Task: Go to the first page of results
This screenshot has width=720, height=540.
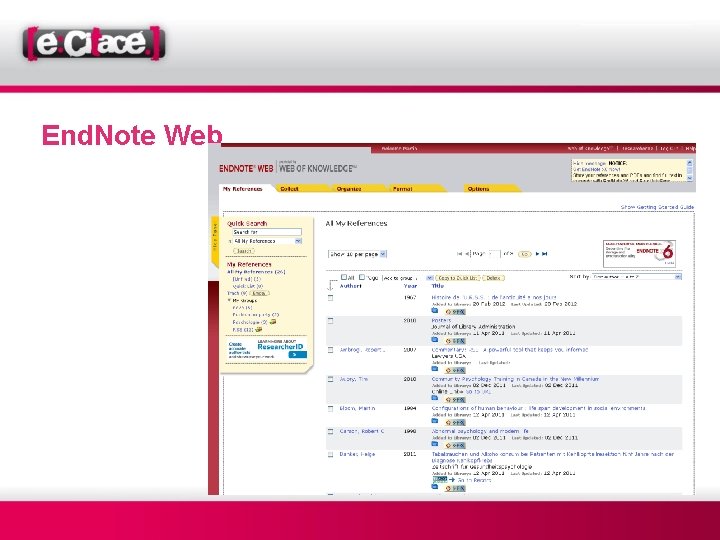Action: click(459, 253)
